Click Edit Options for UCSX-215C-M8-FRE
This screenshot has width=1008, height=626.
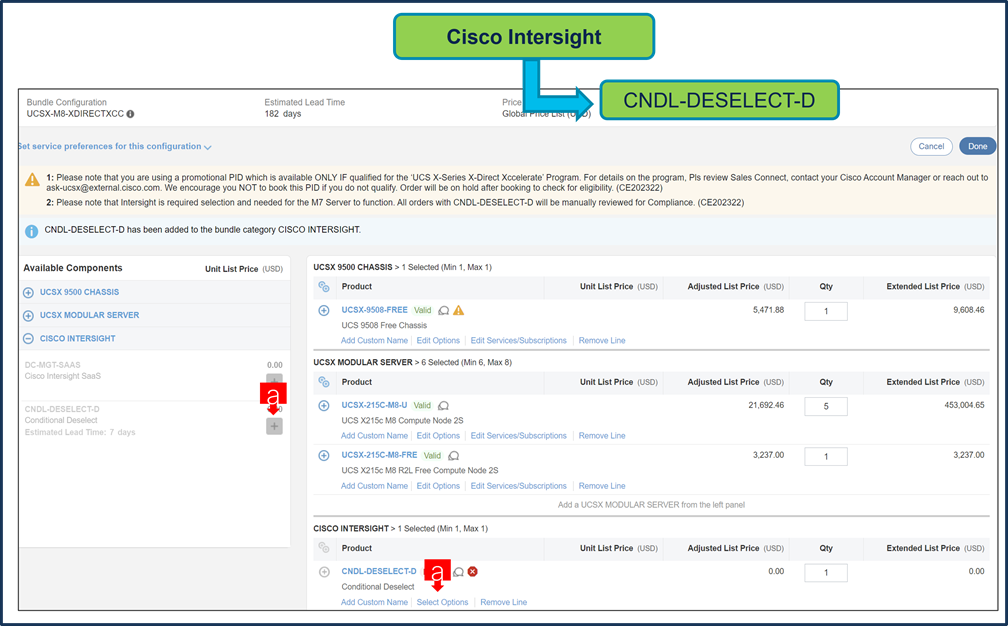tap(438, 486)
